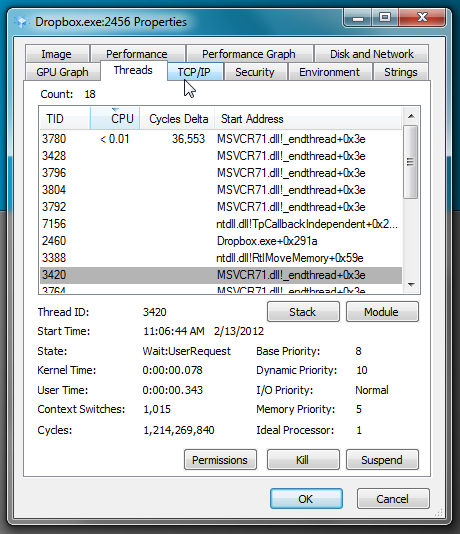Open the Security tab
The image size is (460, 534).
(255, 72)
